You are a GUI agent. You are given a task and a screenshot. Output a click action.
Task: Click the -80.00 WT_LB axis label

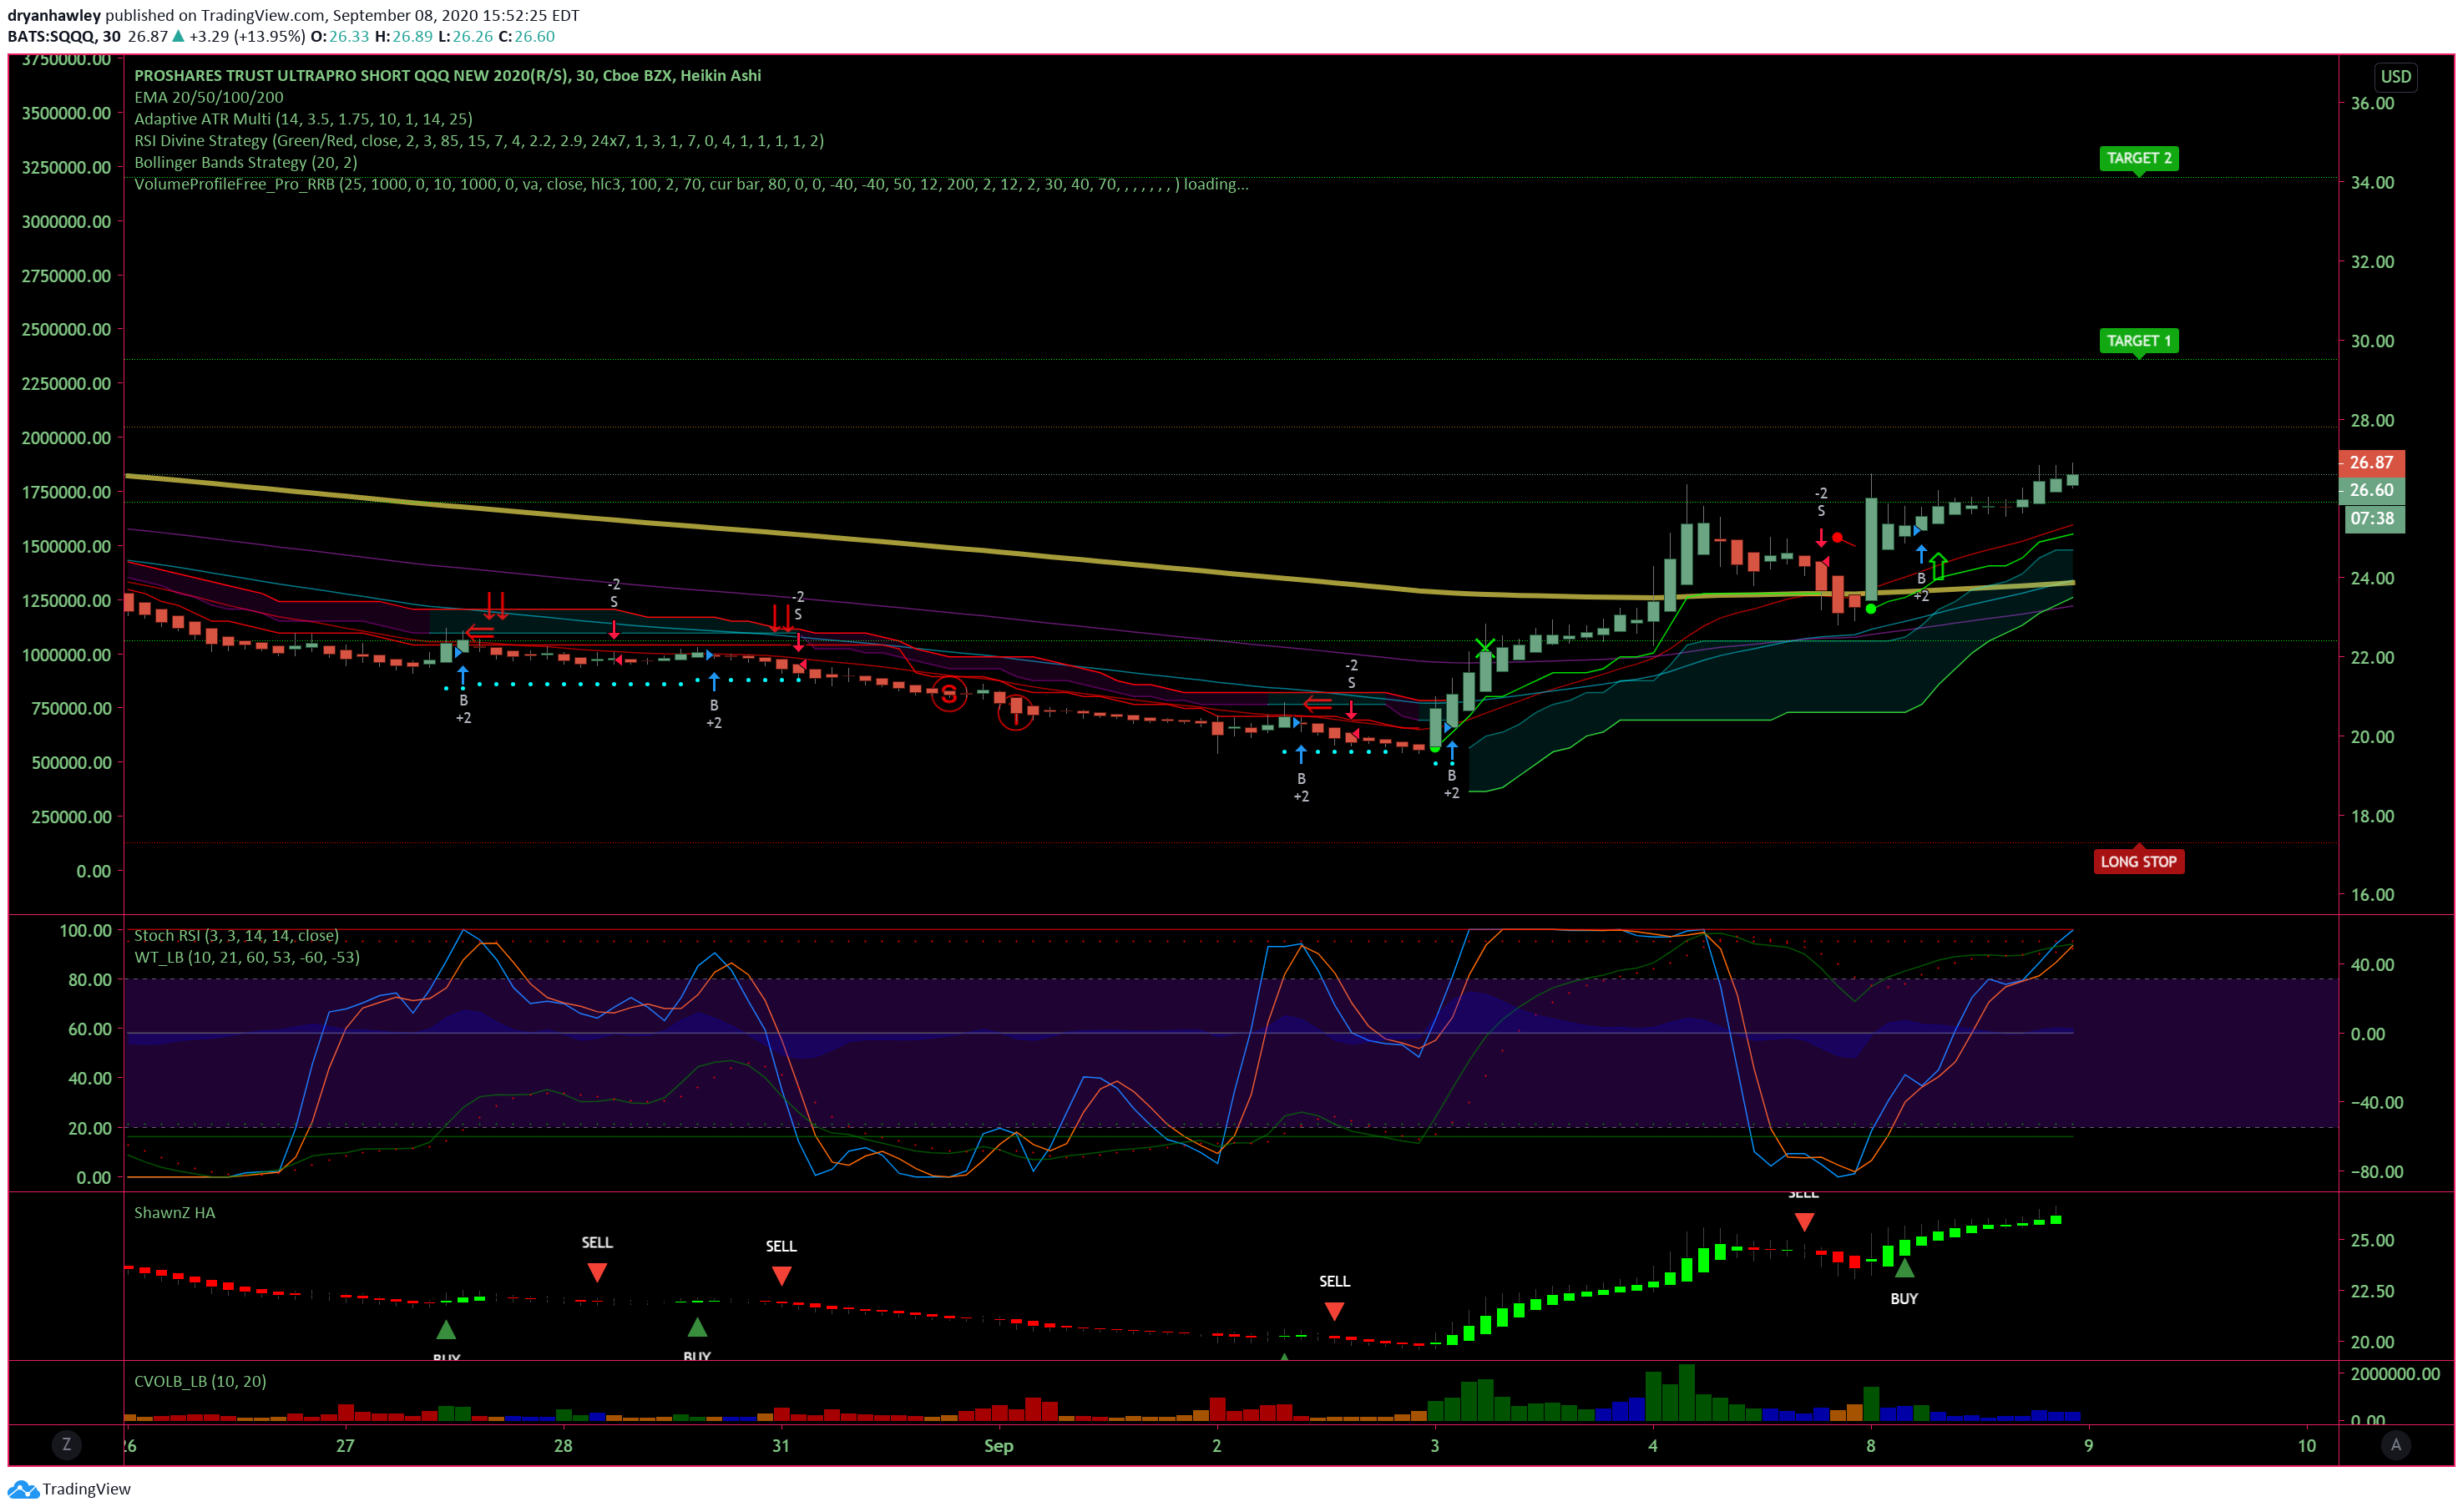[2375, 1171]
